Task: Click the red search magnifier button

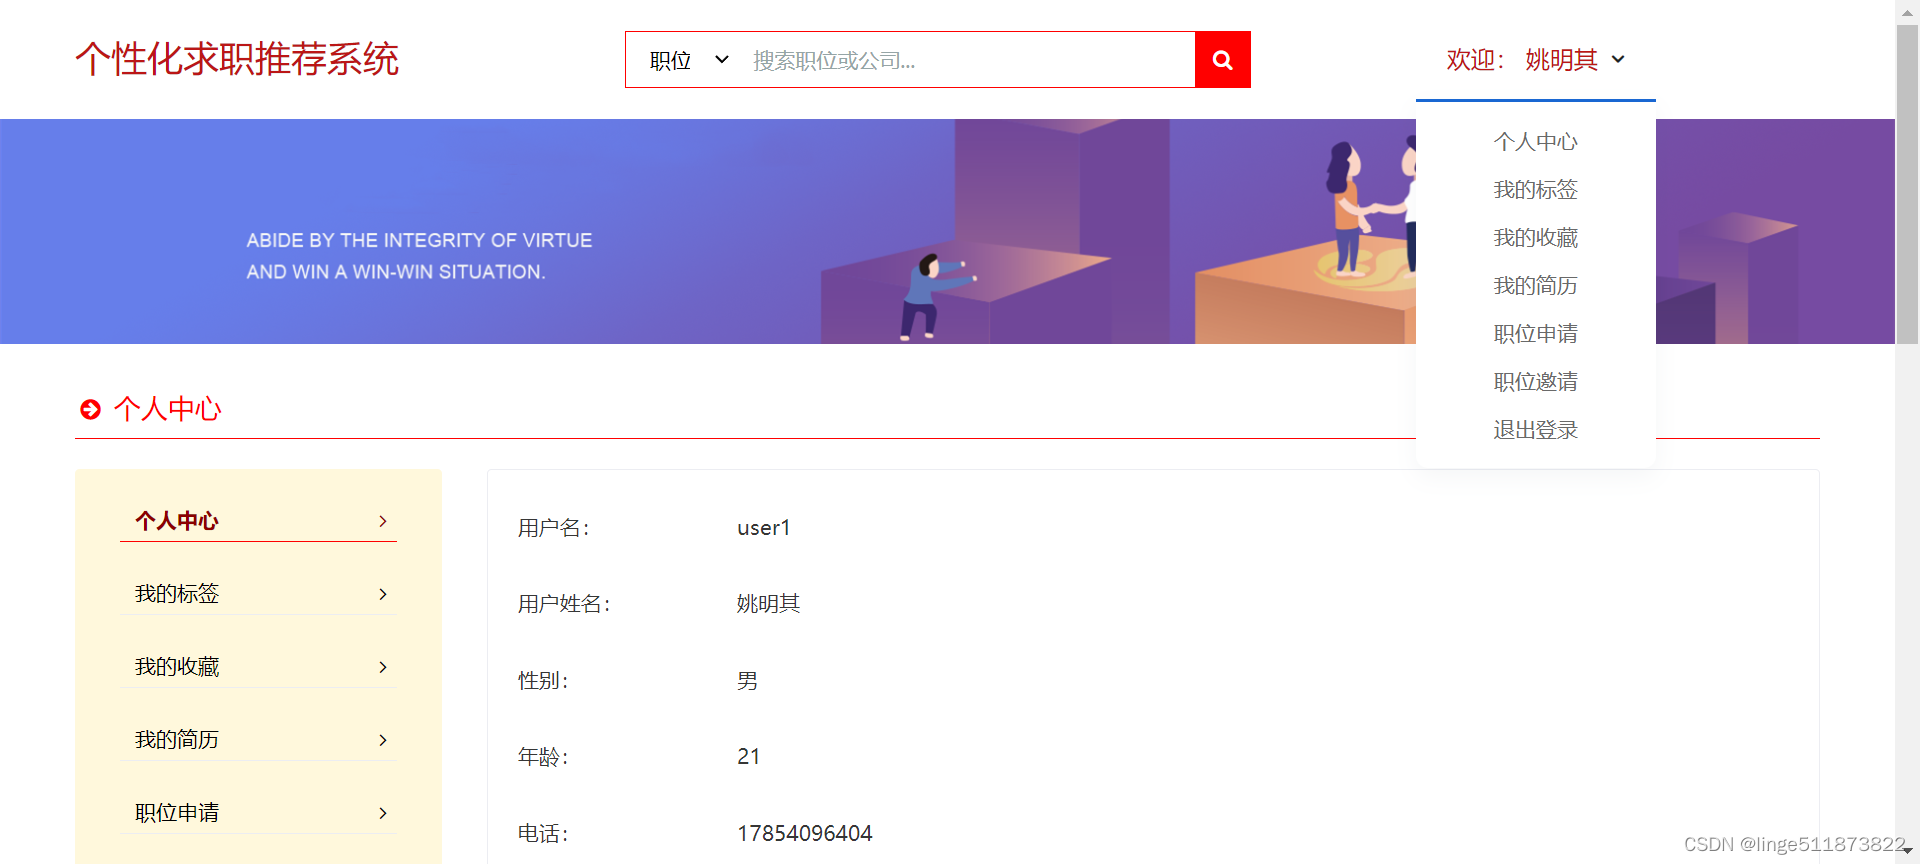Action: (1222, 60)
